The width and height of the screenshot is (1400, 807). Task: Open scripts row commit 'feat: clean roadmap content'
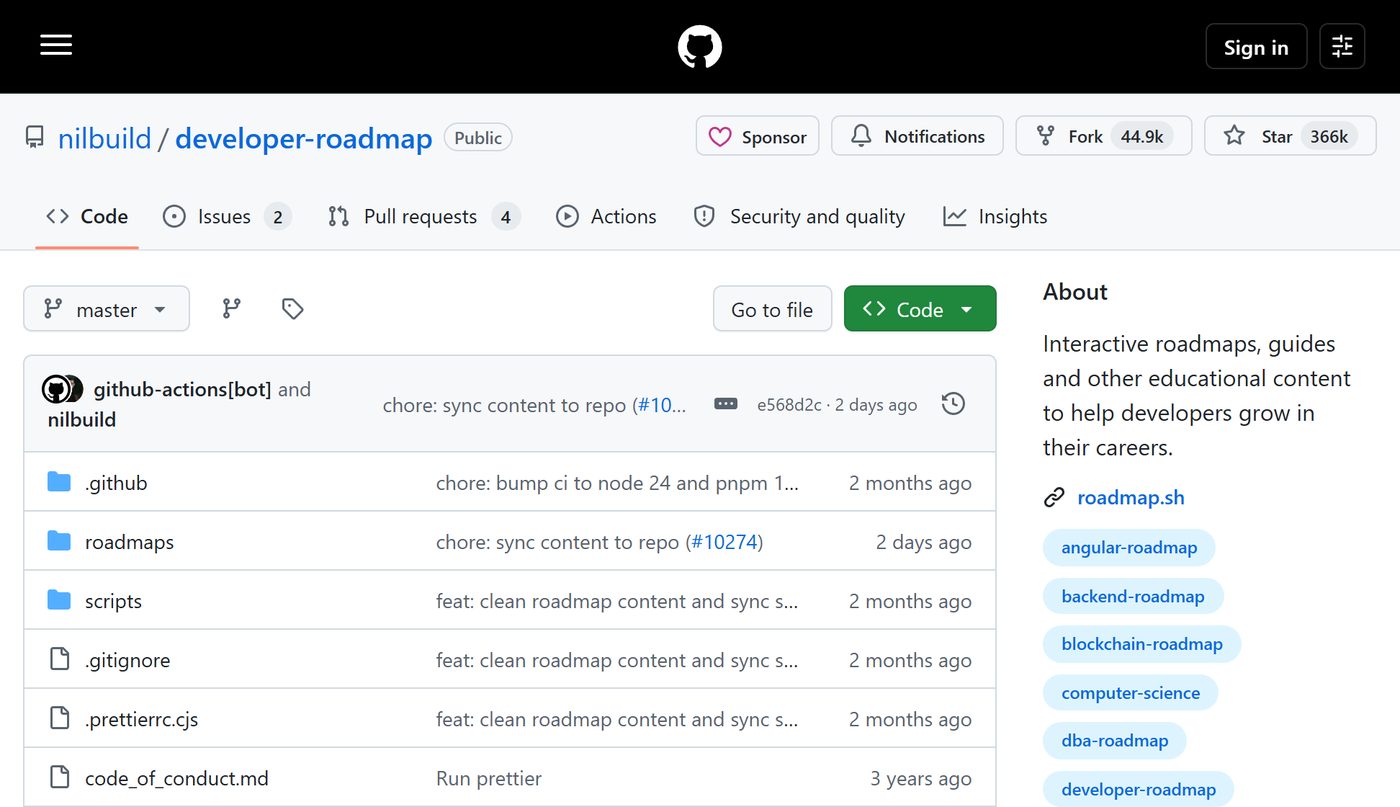[617, 601]
